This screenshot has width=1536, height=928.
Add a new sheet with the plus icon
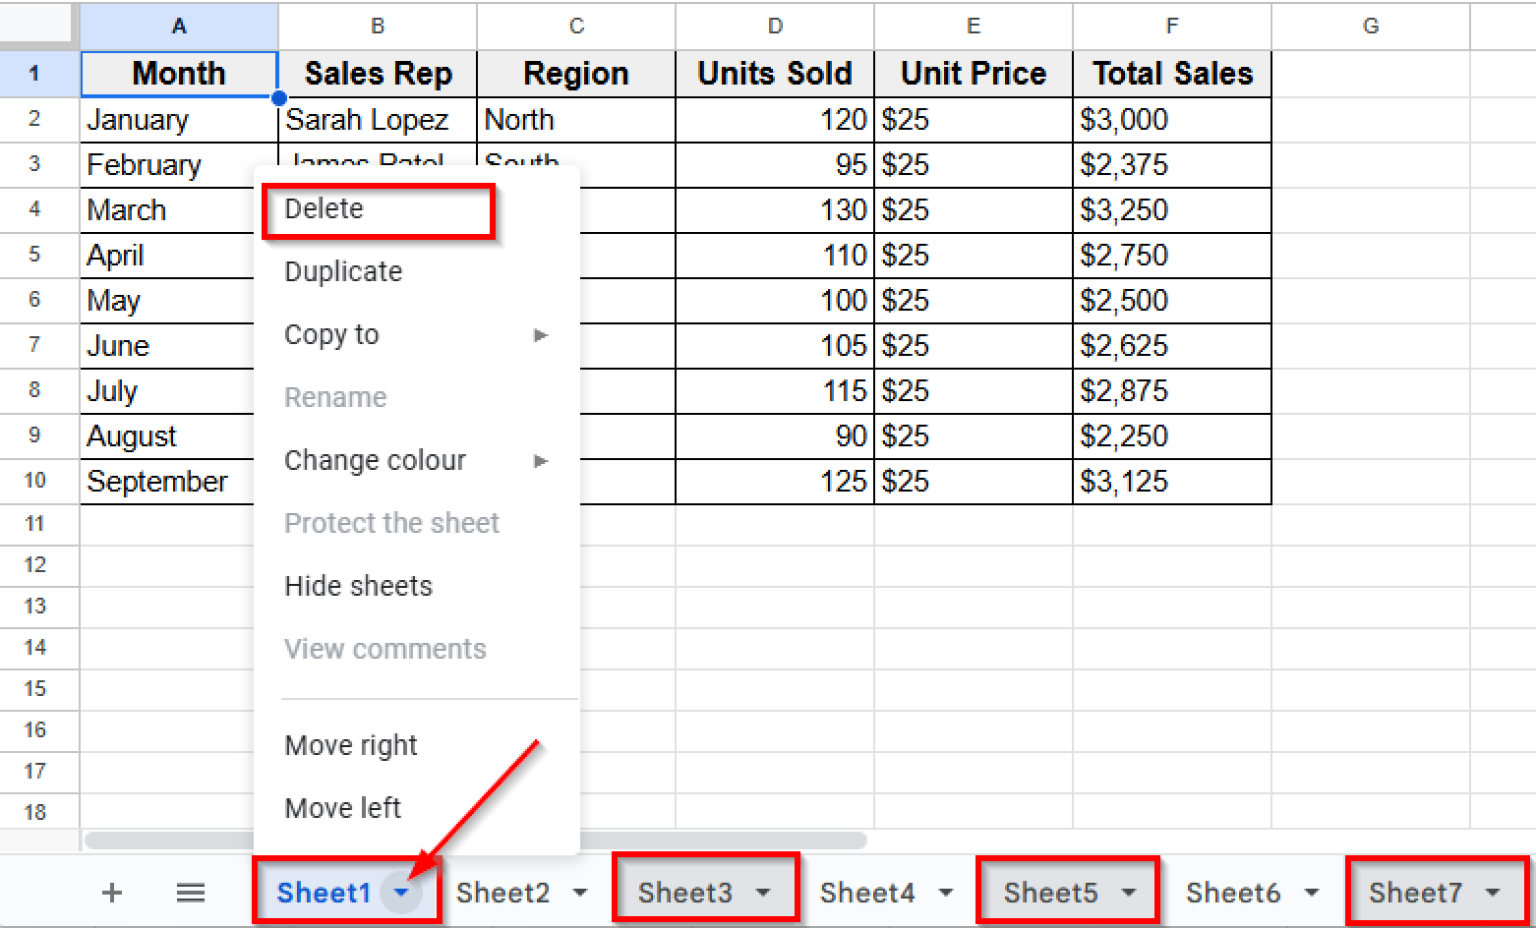112,893
